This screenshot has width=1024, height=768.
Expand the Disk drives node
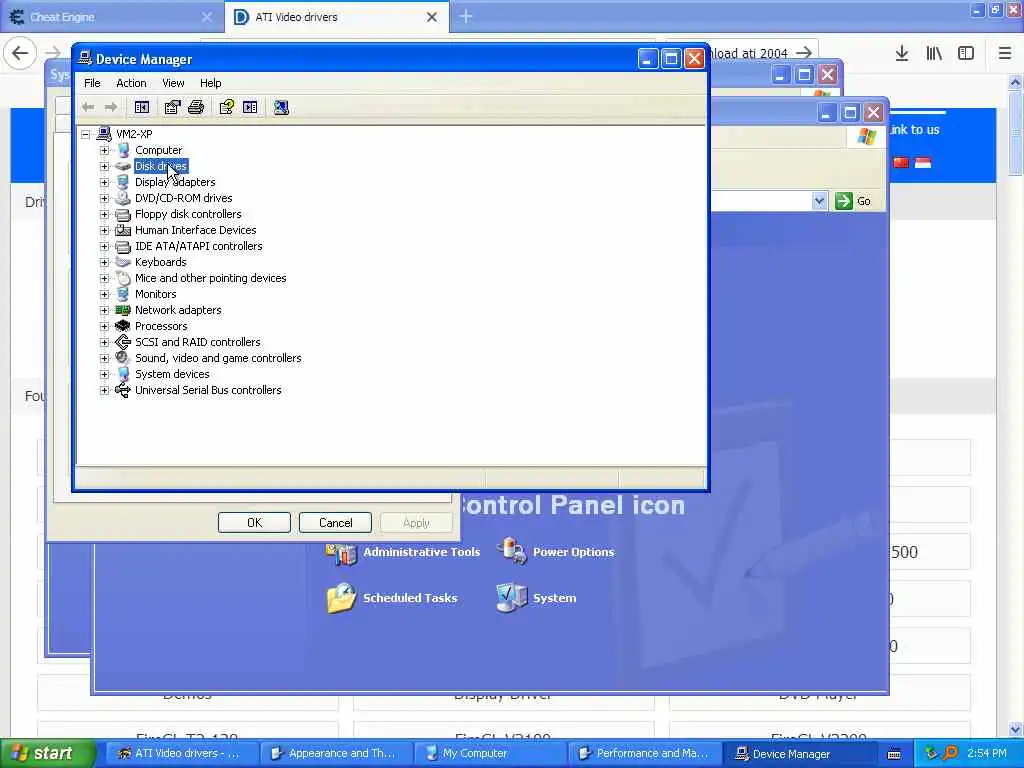[104, 167]
